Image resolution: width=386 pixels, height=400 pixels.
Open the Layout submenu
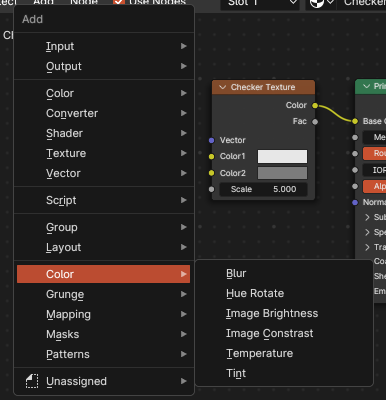point(103,247)
